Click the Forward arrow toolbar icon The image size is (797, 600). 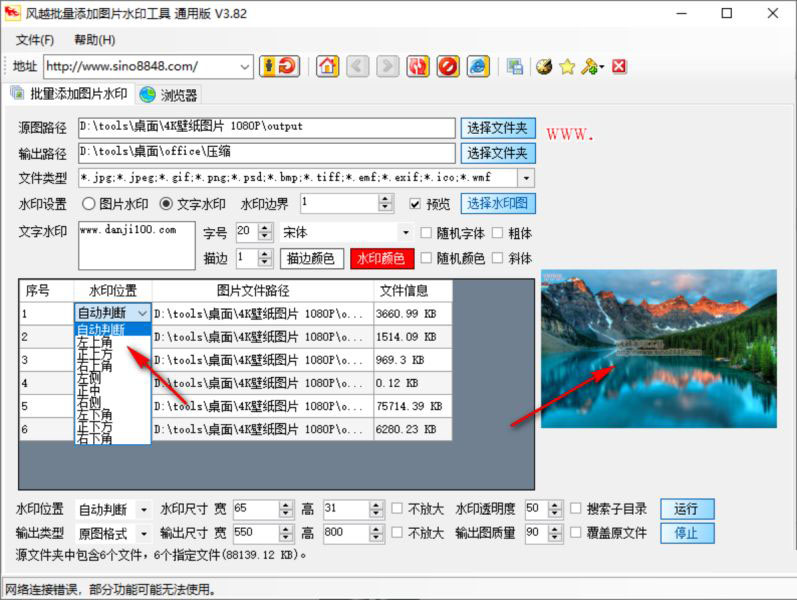388,67
